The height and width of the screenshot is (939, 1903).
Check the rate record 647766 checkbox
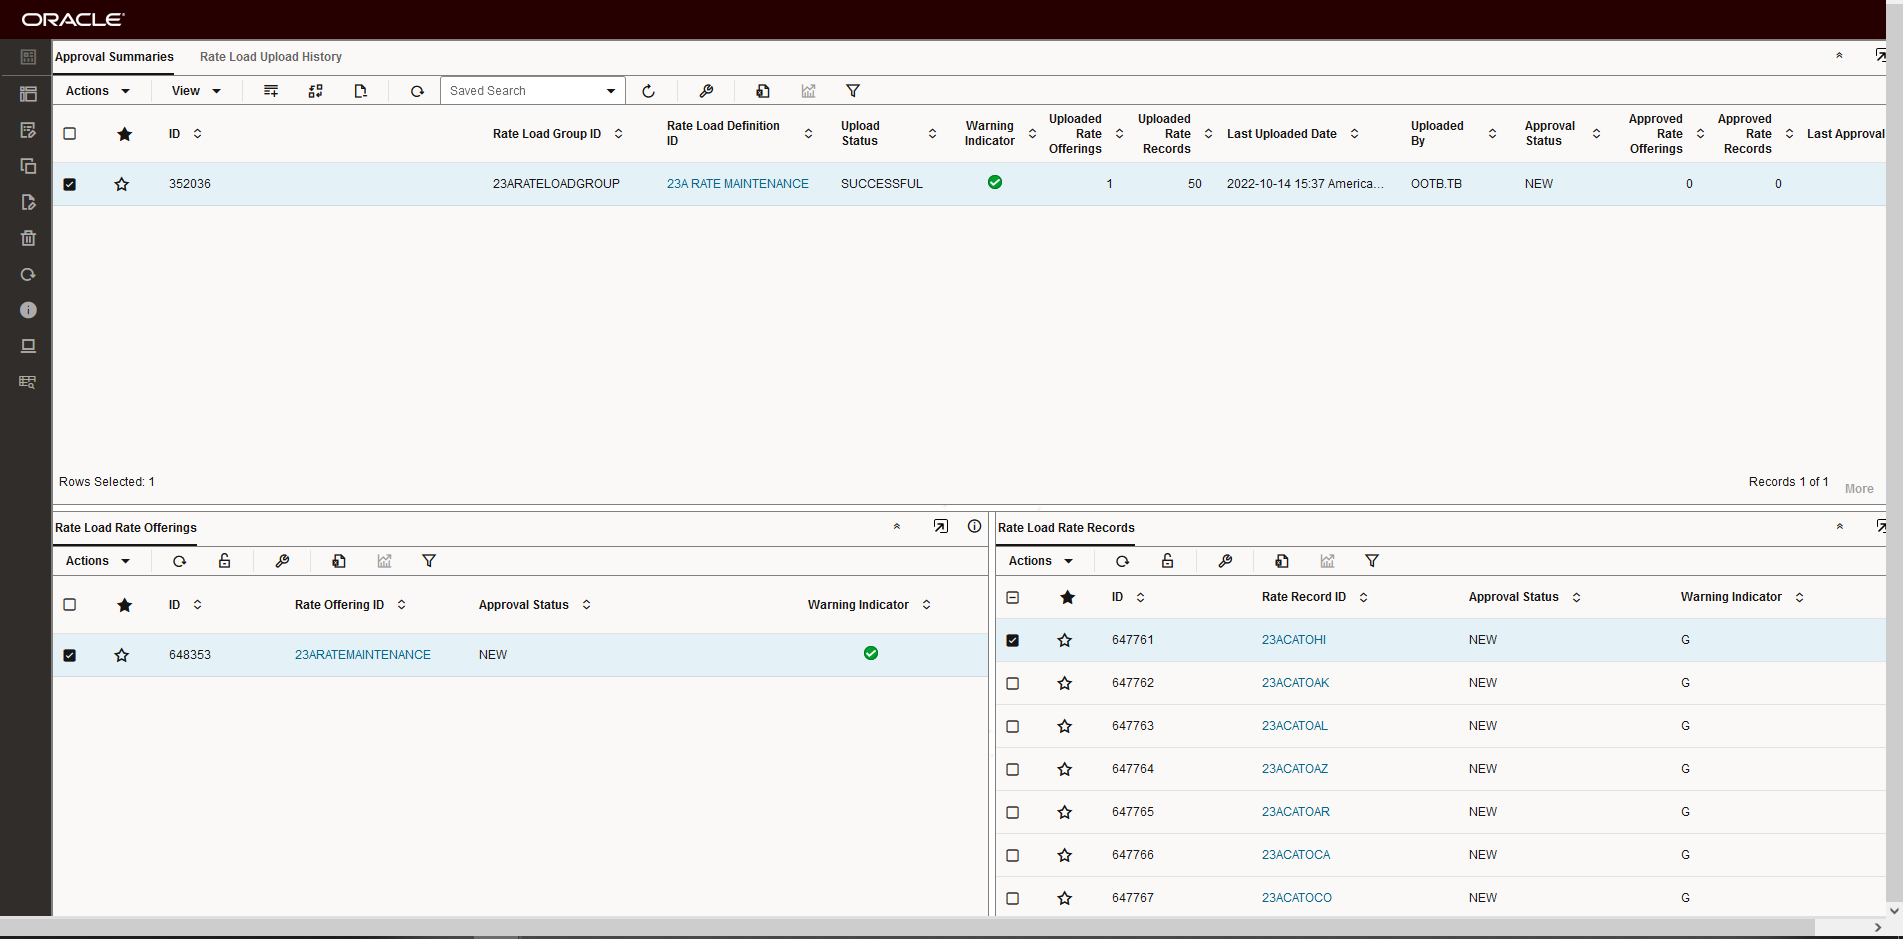click(x=1013, y=855)
